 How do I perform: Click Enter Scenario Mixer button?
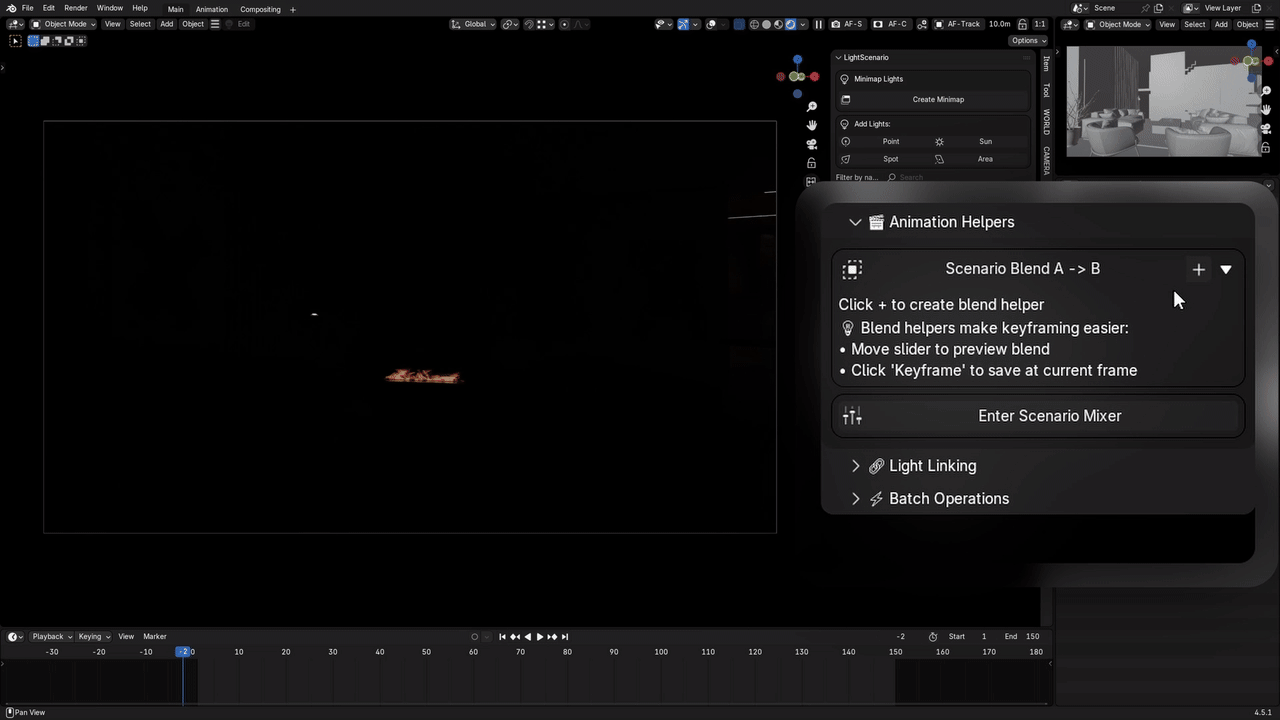tap(1038, 416)
